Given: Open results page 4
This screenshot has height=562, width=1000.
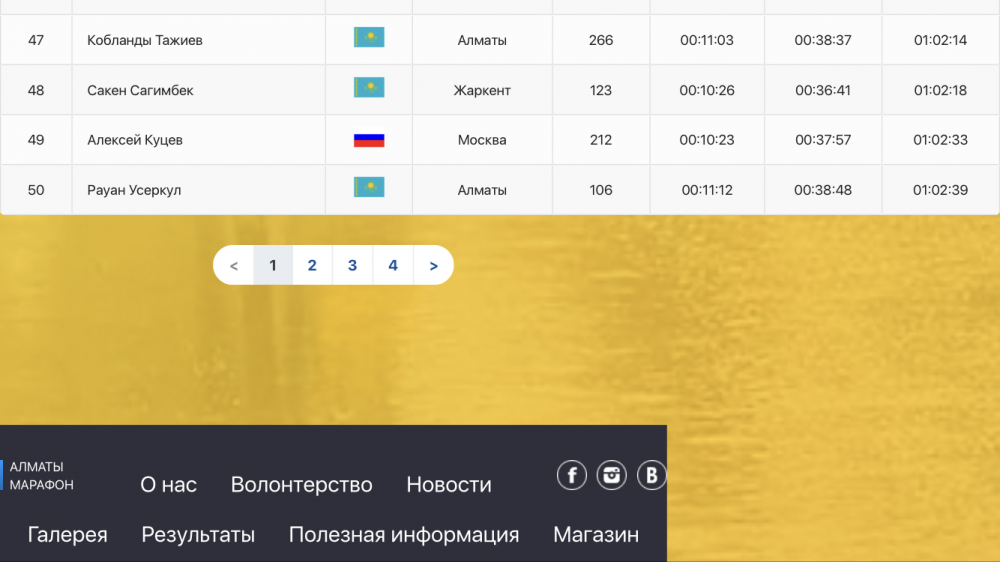Looking at the screenshot, I should (x=393, y=265).
